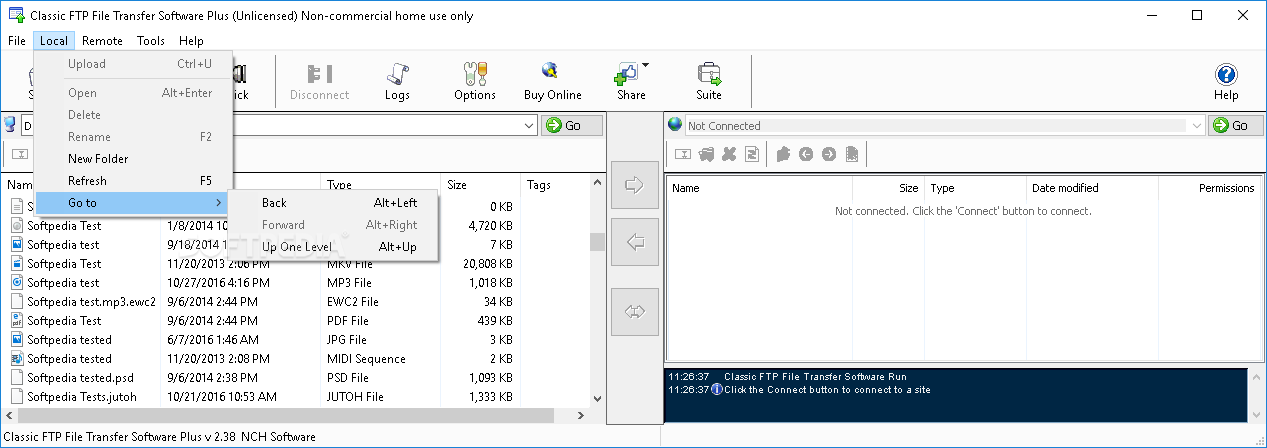Click the local list scroll down arrow

coord(597,398)
